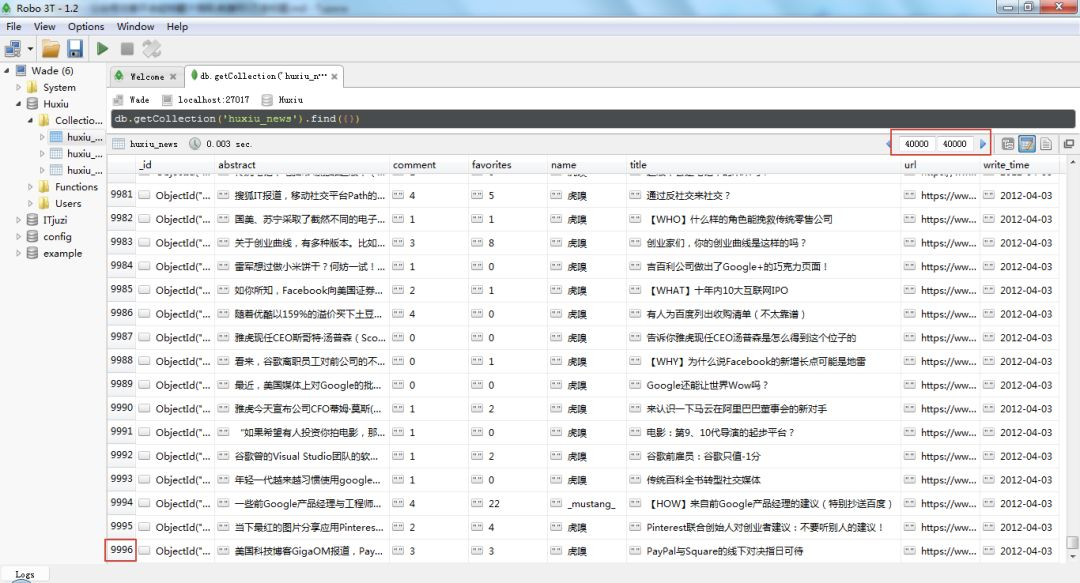This screenshot has width=1080, height=583.
Task: Collapse the Huxiu database node
Action: (19, 104)
